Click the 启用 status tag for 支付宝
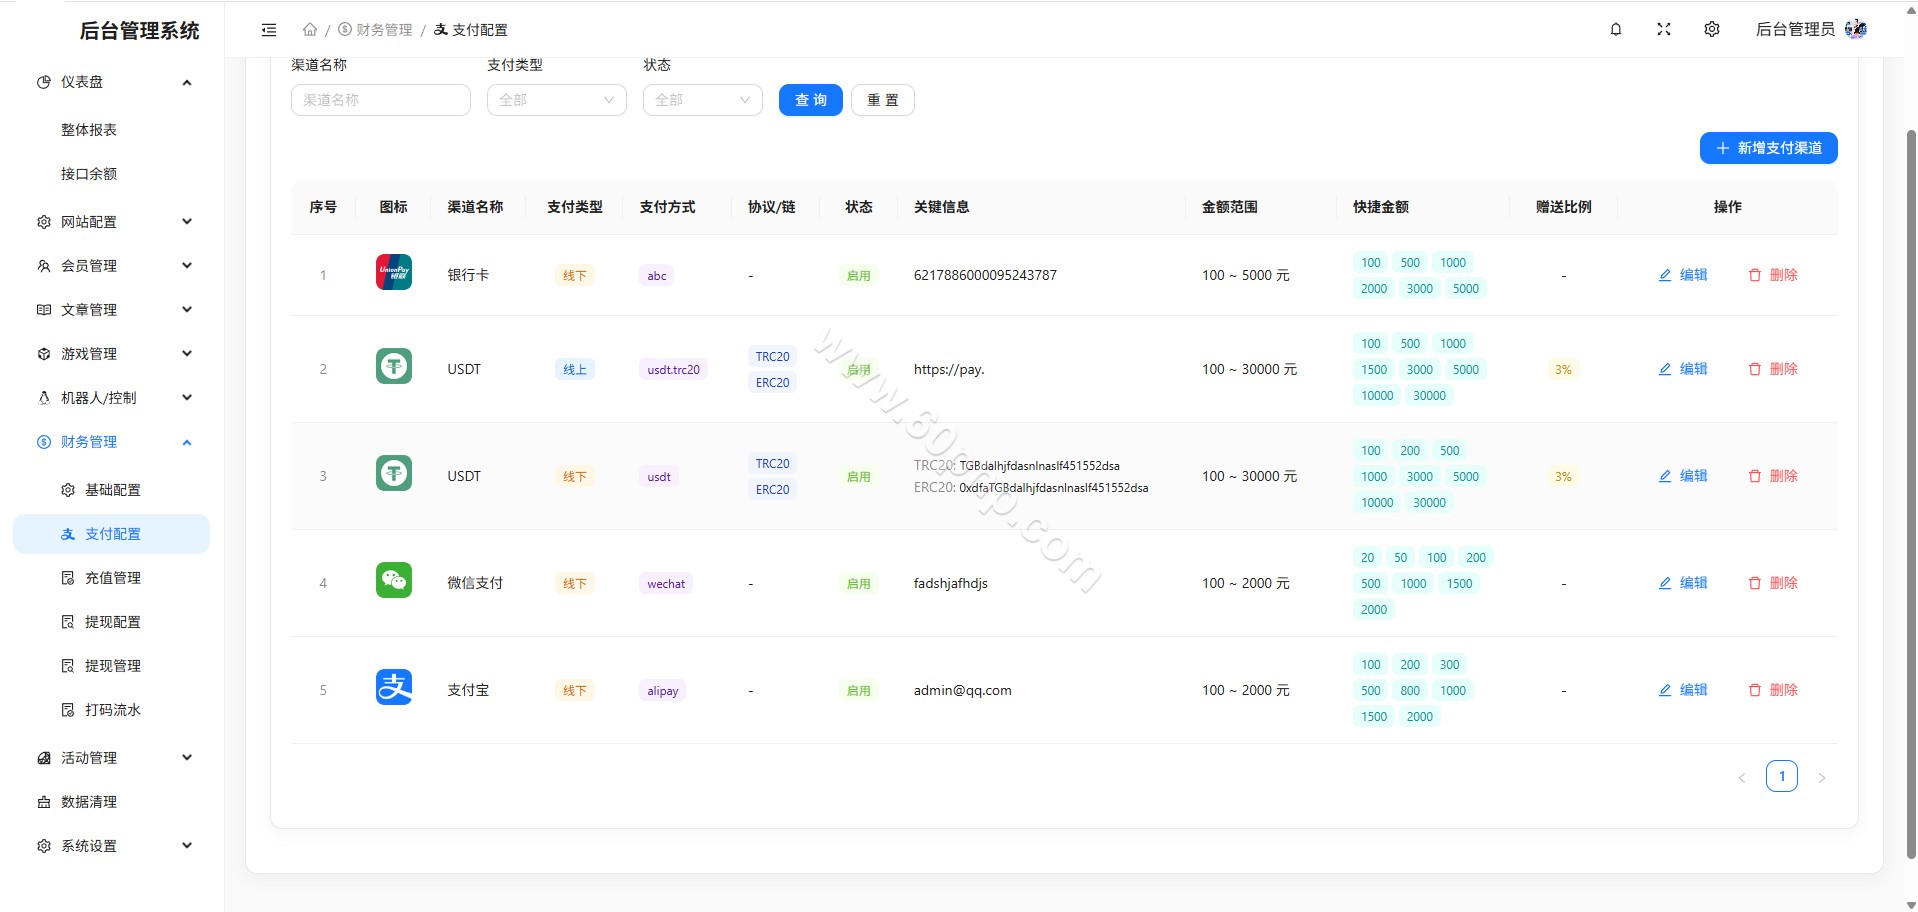Image resolution: width=1918 pixels, height=912 pixels. pos(859,690)
